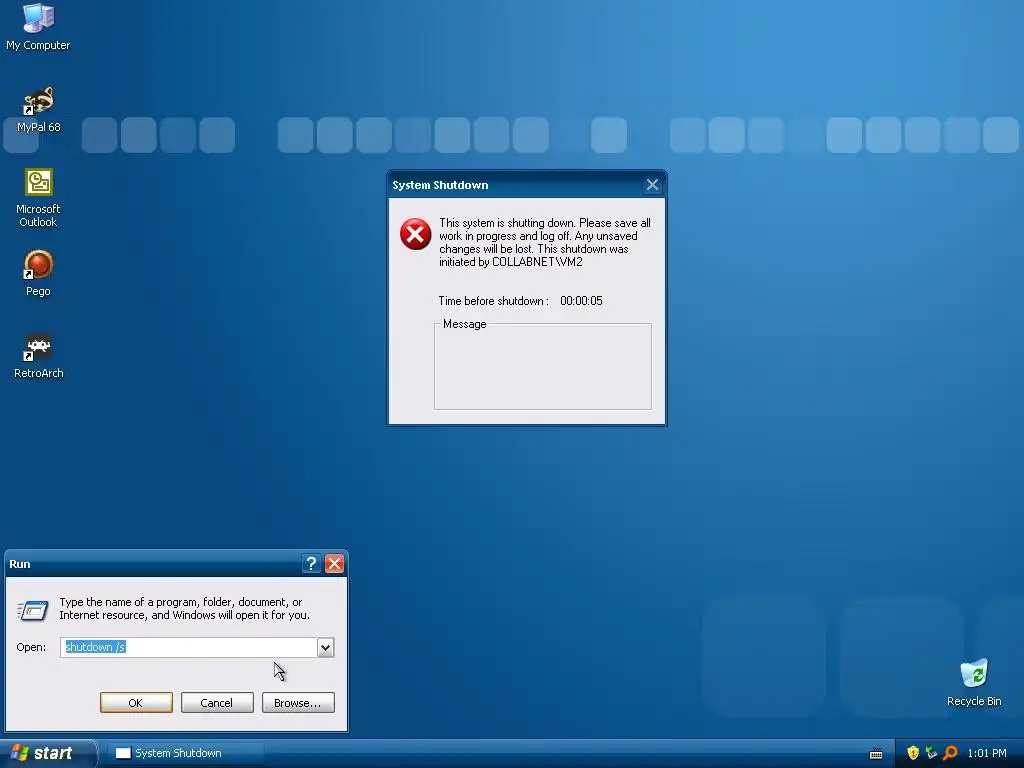This screenshot has width=1024, height=768.
Task: Select the Pego desktop shortcut
Action: pyautogui.click(x=38, y=273)
